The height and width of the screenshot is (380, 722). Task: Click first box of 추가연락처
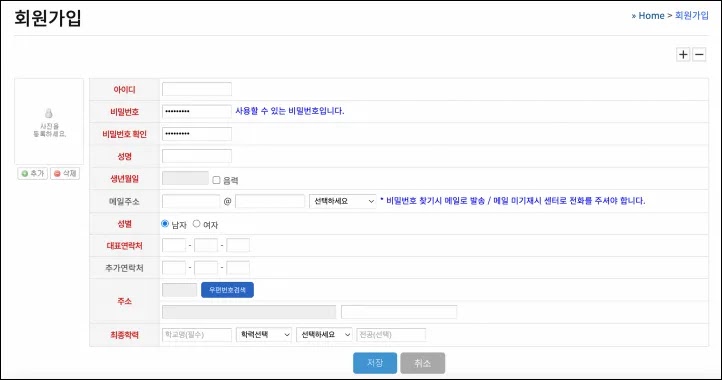[174, 268]
